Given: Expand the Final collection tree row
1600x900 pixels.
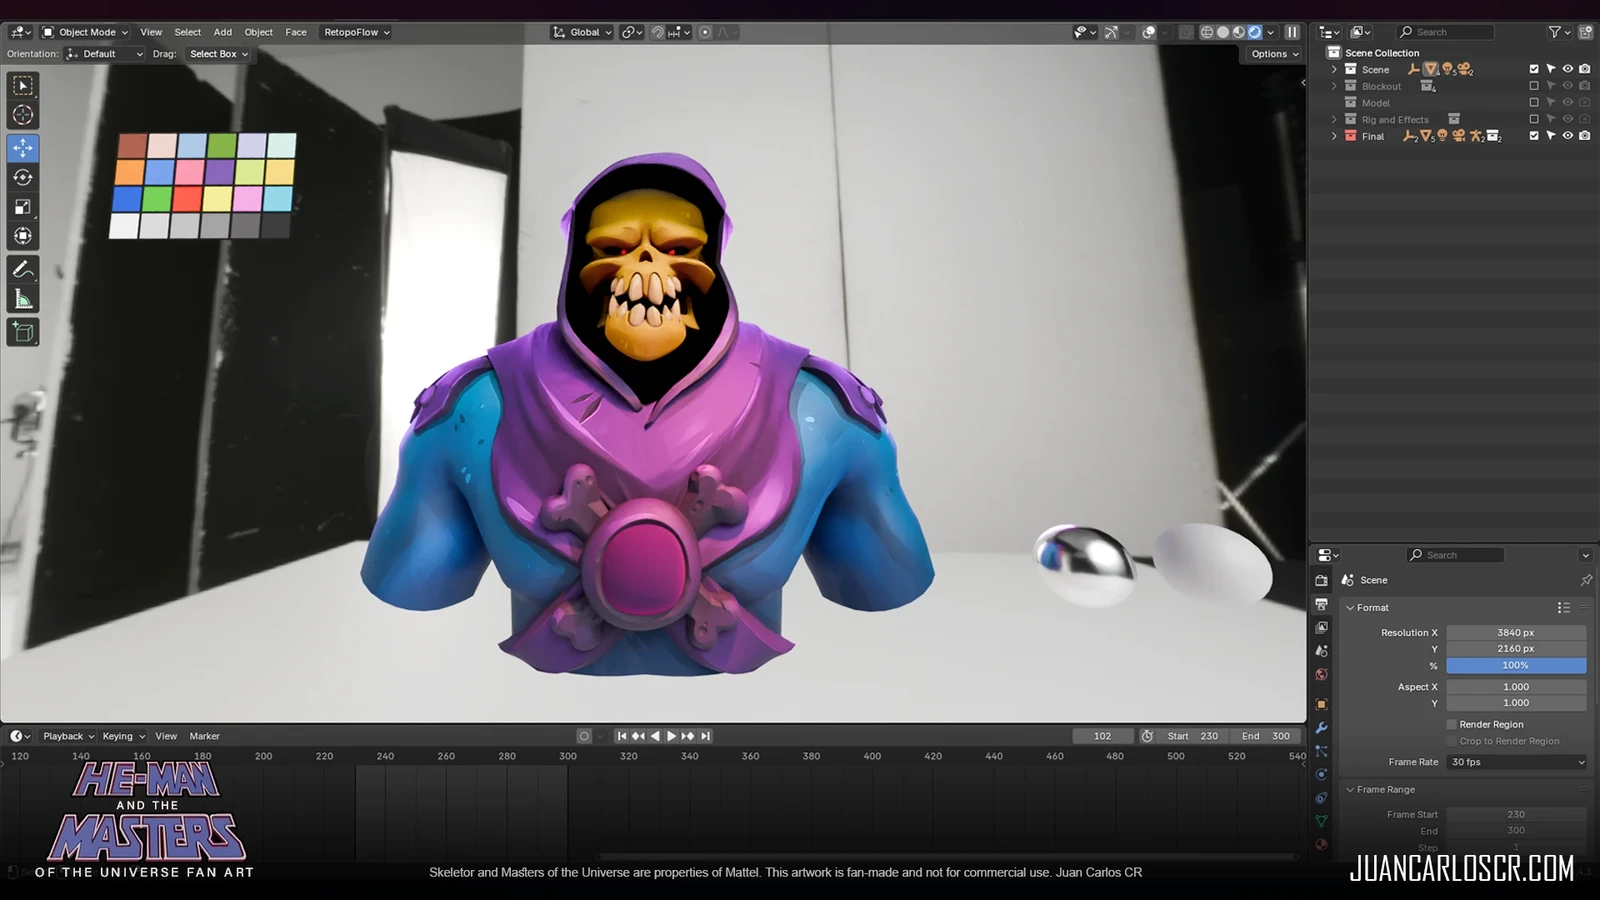Looking at the screenshot, I should [1334, 136].
